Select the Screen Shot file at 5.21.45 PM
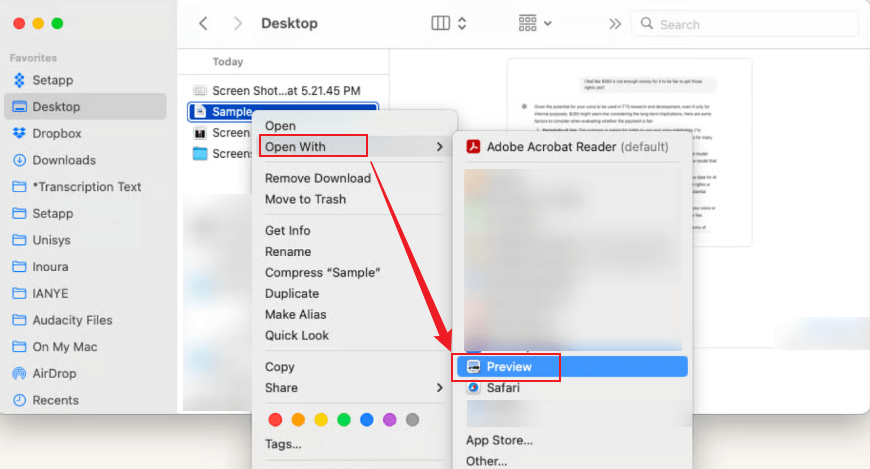870x469 pixels. [x=284, y=90]
